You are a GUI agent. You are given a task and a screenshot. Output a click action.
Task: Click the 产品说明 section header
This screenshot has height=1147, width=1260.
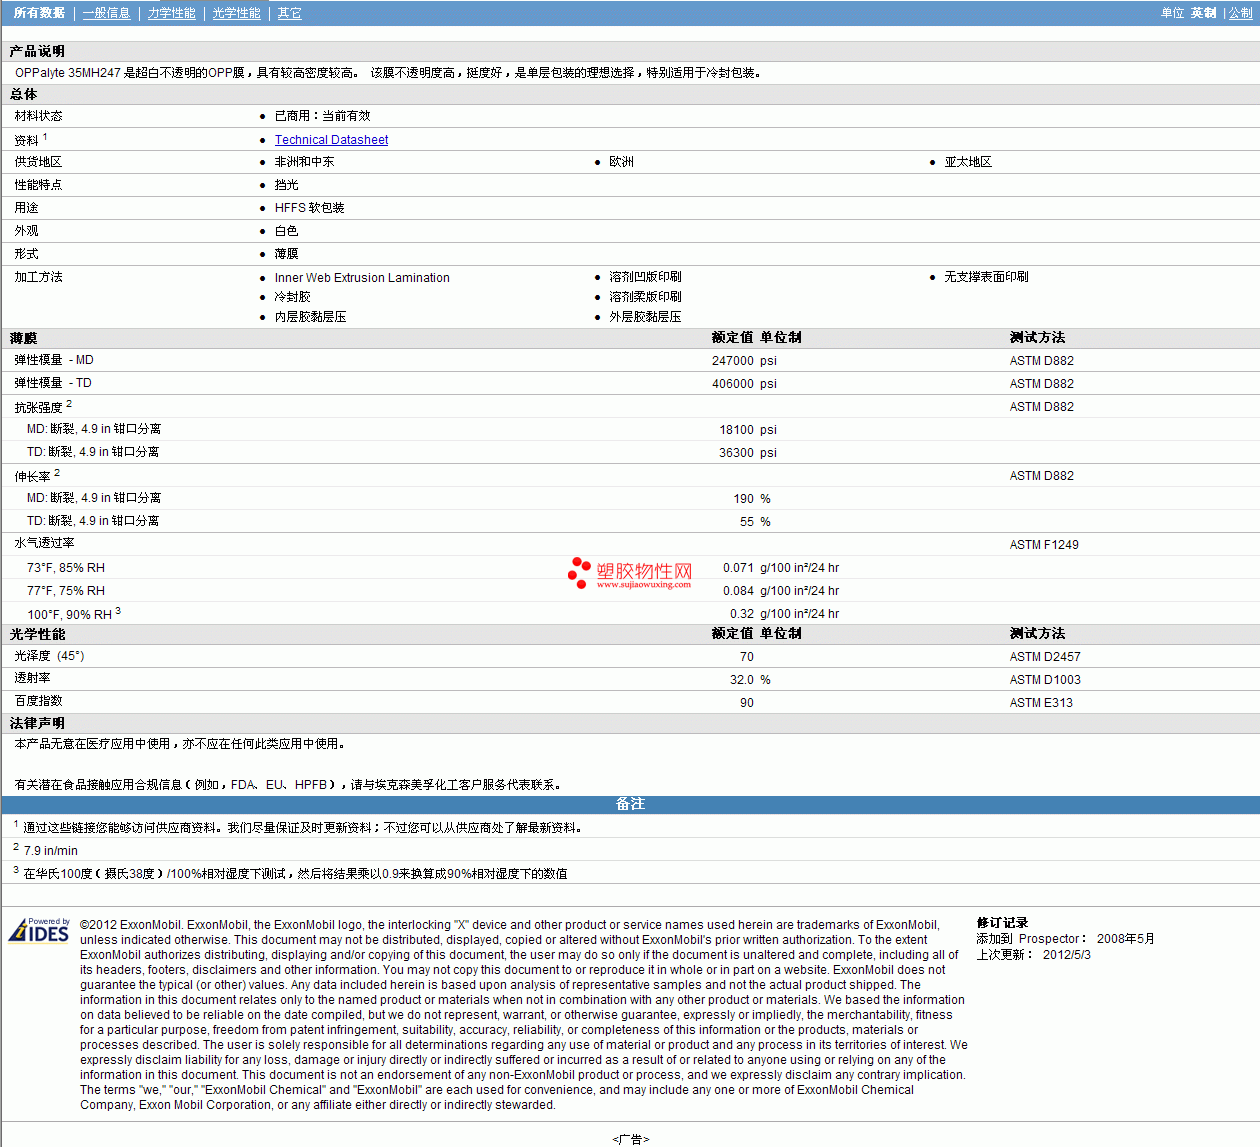[37, 51]
